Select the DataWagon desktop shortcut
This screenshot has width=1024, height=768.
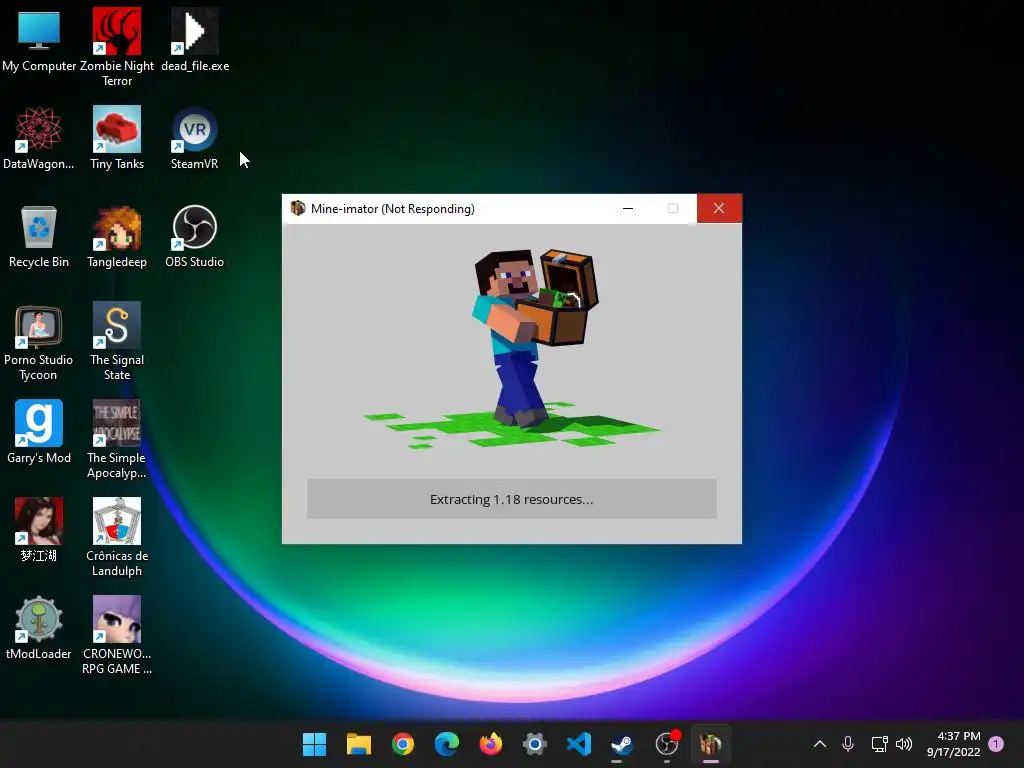click(x=39, y=138)
